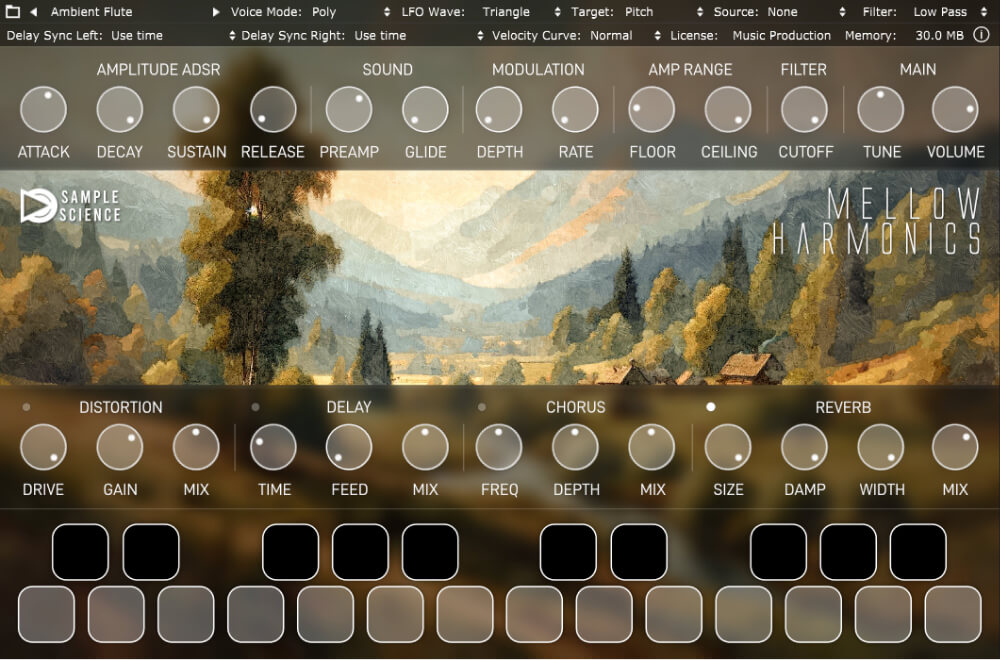Go to previous preset arrow

pyautogui.click(x=33, y=11)
